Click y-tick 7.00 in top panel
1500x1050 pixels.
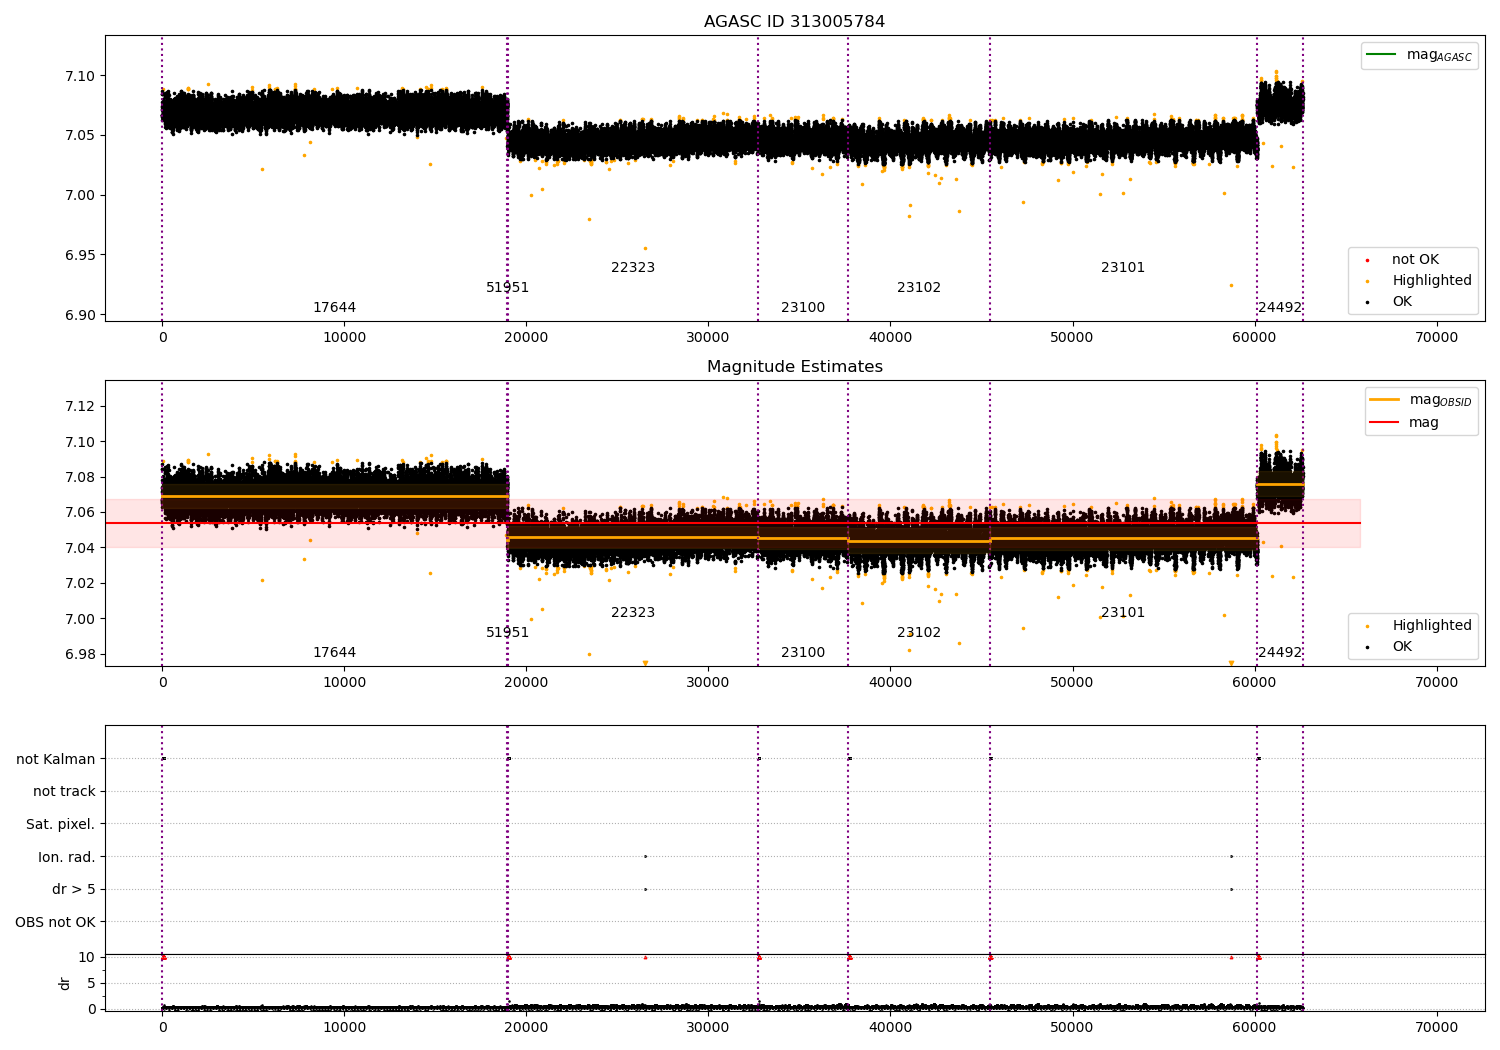[x=81, y=196]
